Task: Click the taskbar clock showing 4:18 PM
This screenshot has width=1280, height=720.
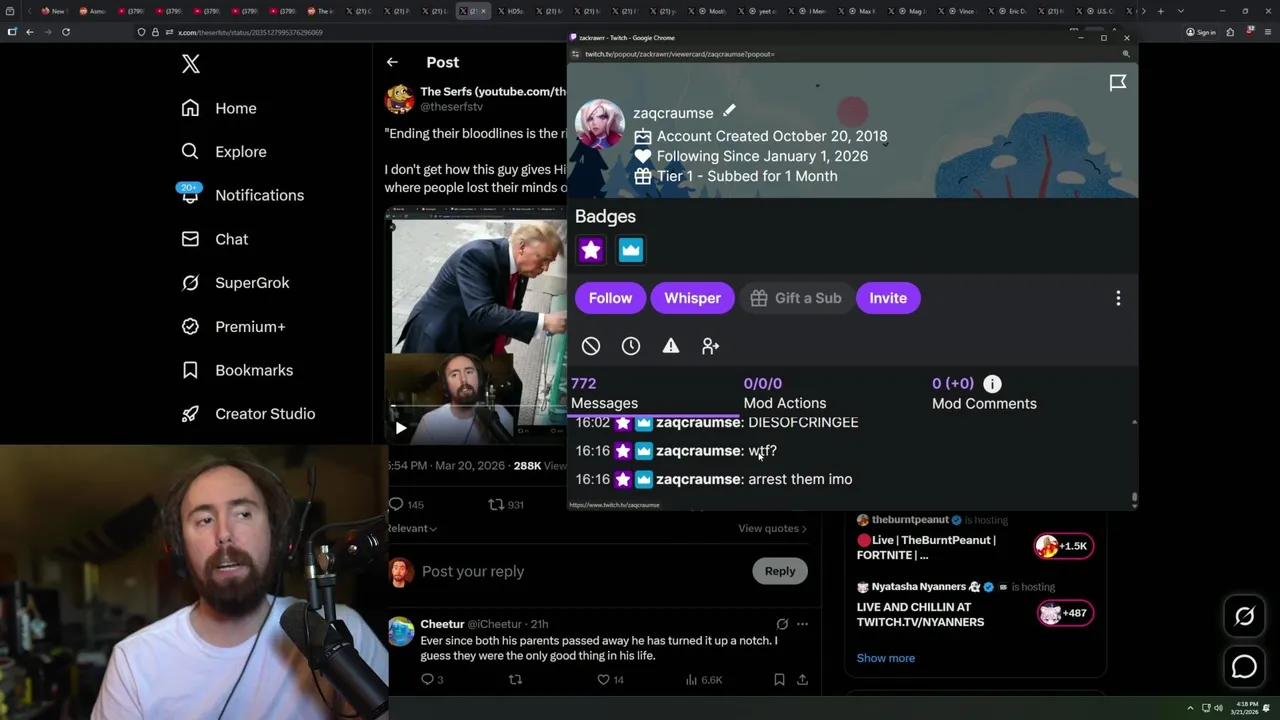Action: (1246, 708)
